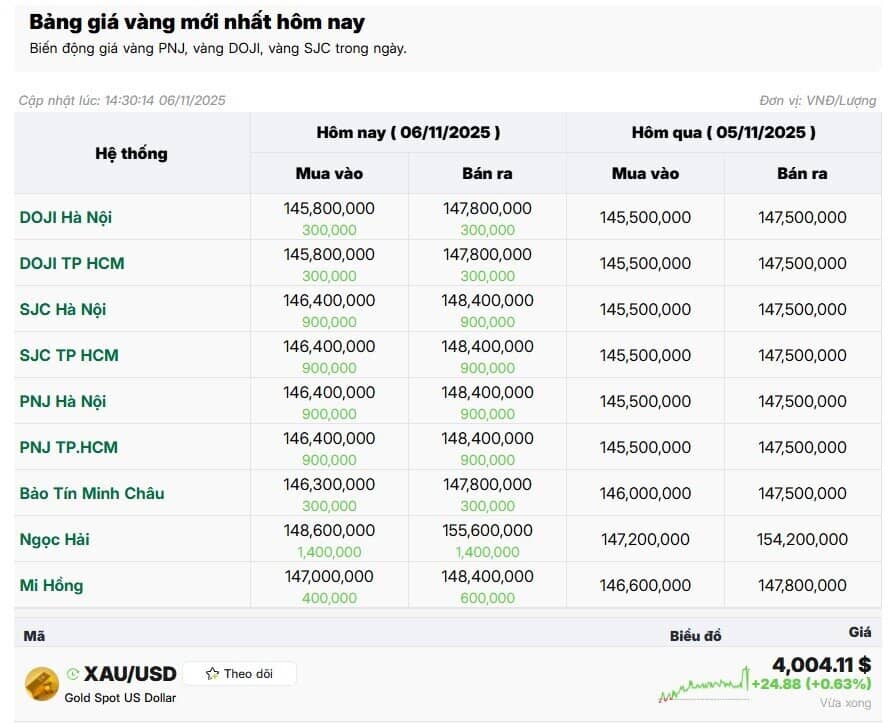Open the XAU/USD symbol link

point(130,674)
